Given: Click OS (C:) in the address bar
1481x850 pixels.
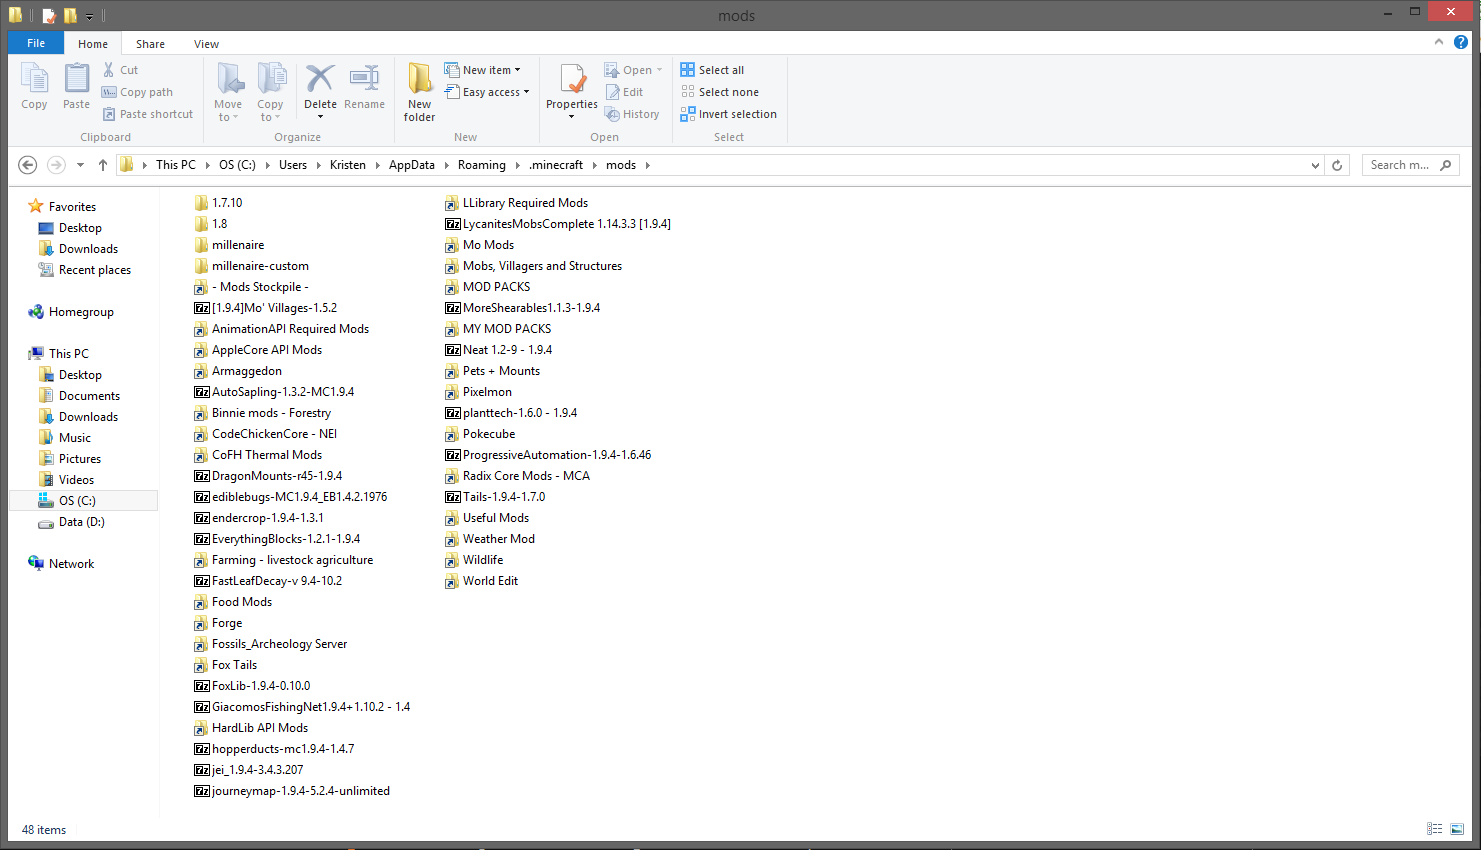Looking at the screenshot, I should point(238,165).
